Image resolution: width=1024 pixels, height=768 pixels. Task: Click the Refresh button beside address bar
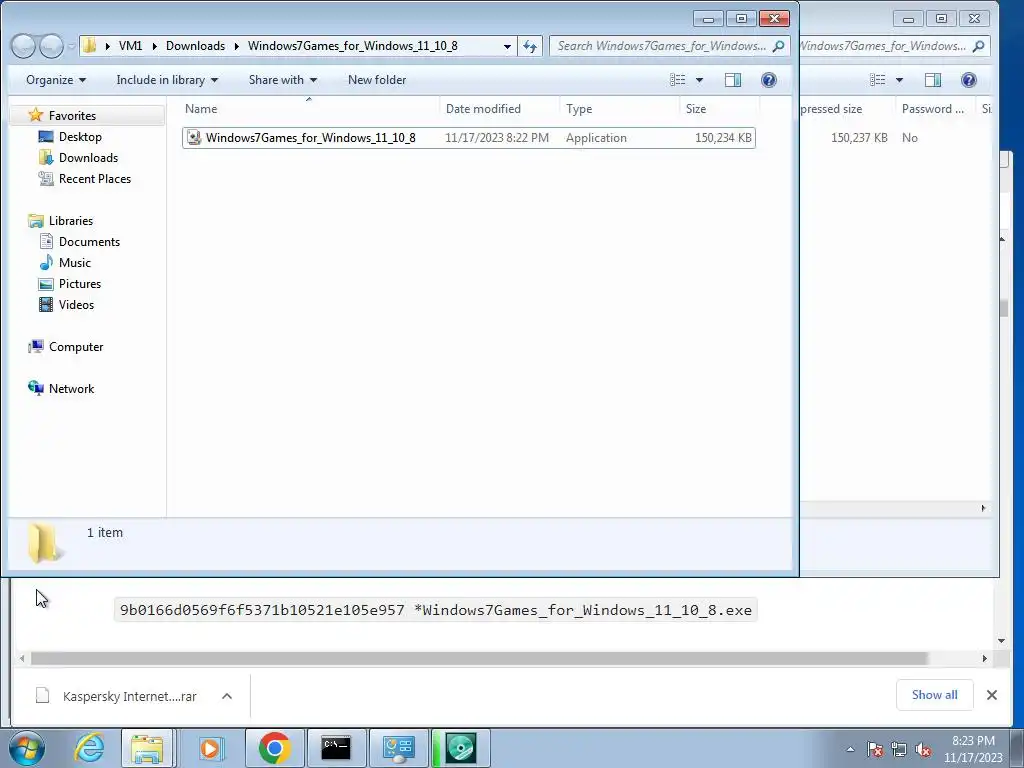(530, 46)
